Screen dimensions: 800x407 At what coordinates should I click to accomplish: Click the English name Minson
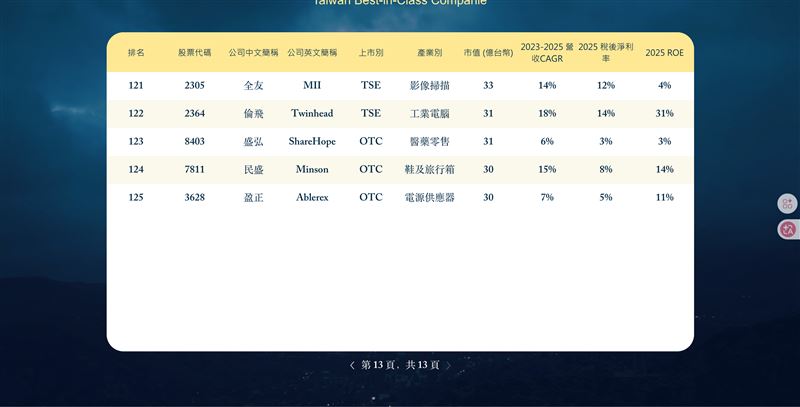pos(312,169)
